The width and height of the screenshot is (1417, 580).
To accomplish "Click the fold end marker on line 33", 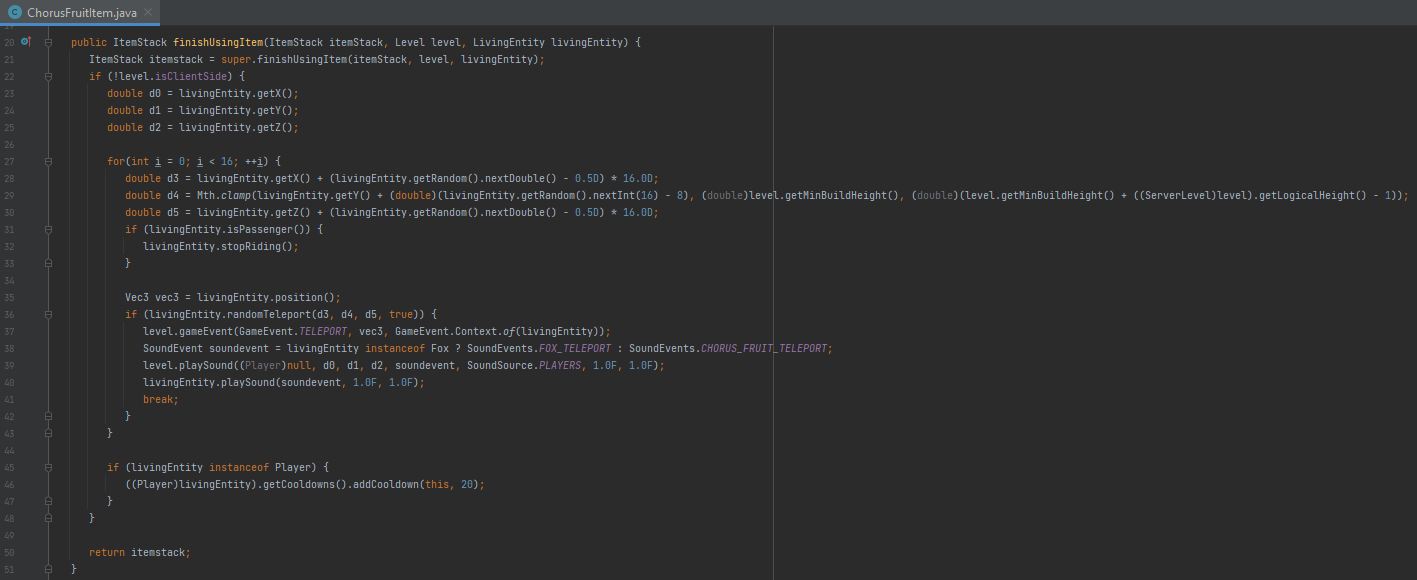I will (x=48, y=263).
